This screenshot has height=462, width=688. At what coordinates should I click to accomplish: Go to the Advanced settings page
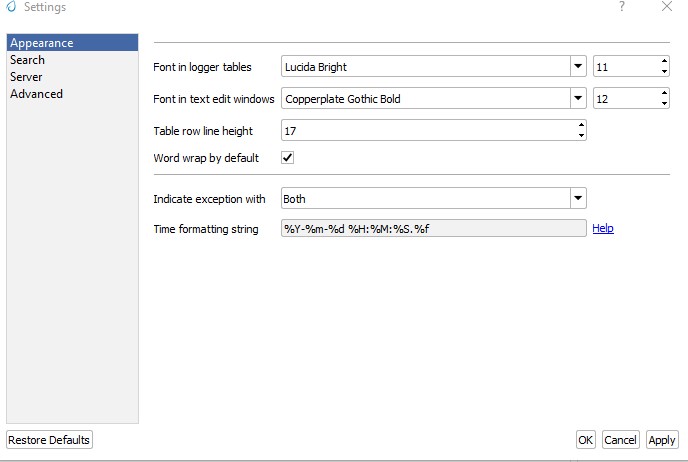(x=36, y=94)
